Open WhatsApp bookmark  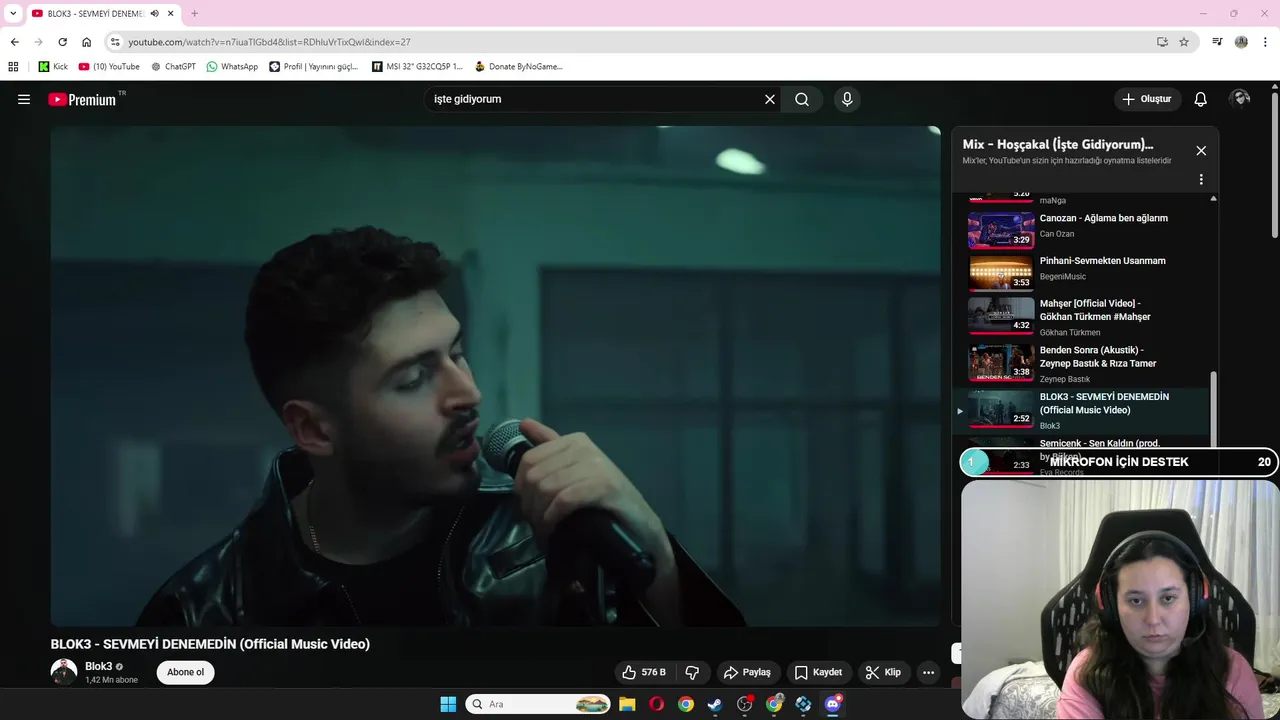(x=232, y=67)
